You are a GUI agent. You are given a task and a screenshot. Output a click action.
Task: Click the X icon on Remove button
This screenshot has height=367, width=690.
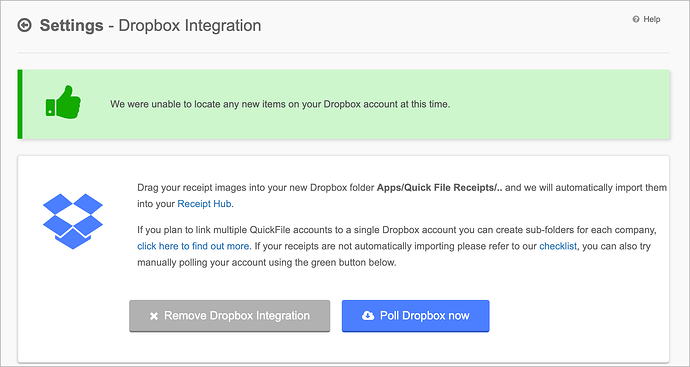point(154,316)
